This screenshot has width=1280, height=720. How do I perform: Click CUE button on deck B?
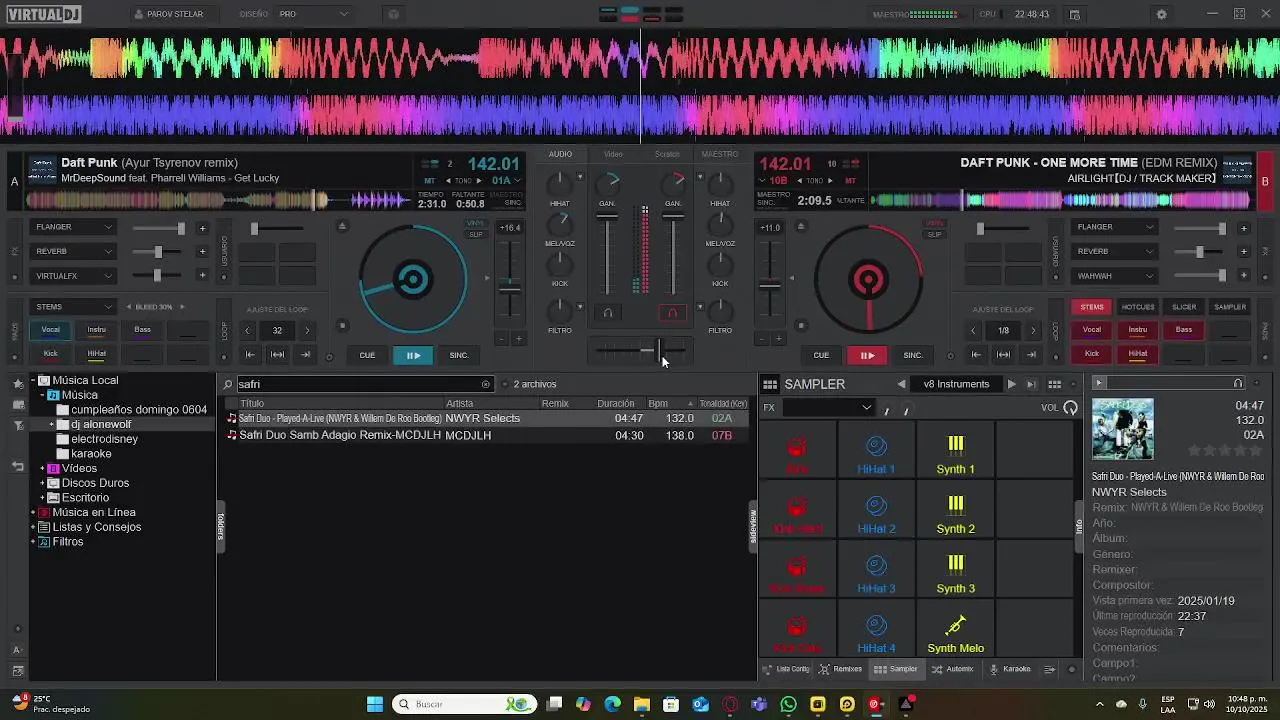pyautogui.click(x=821, y=355)
